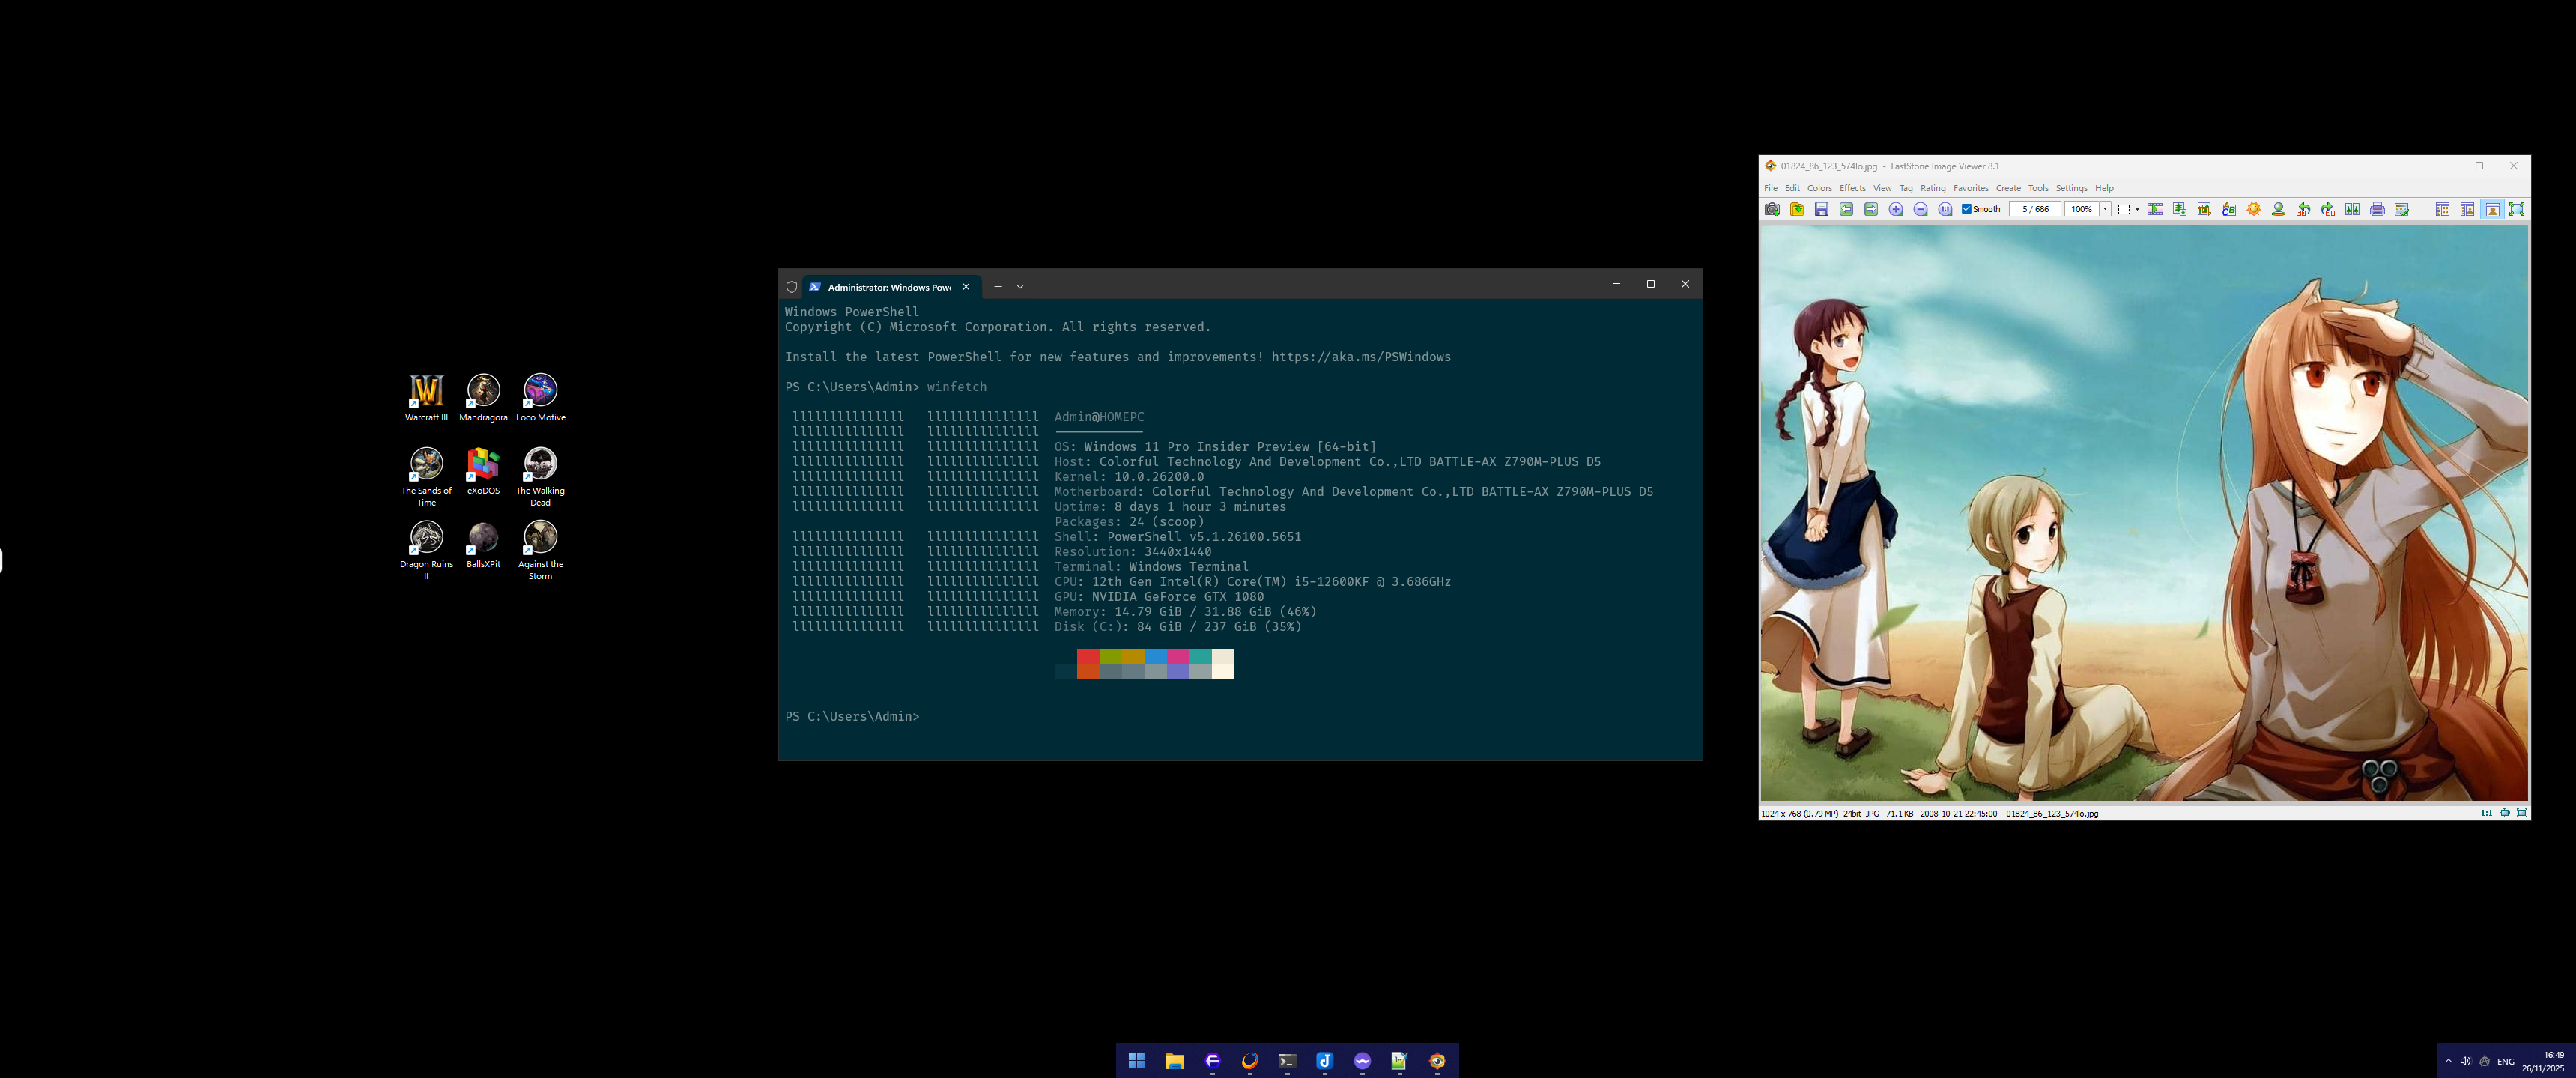Uncheck the Smooth checkbox

[1966, 209]
